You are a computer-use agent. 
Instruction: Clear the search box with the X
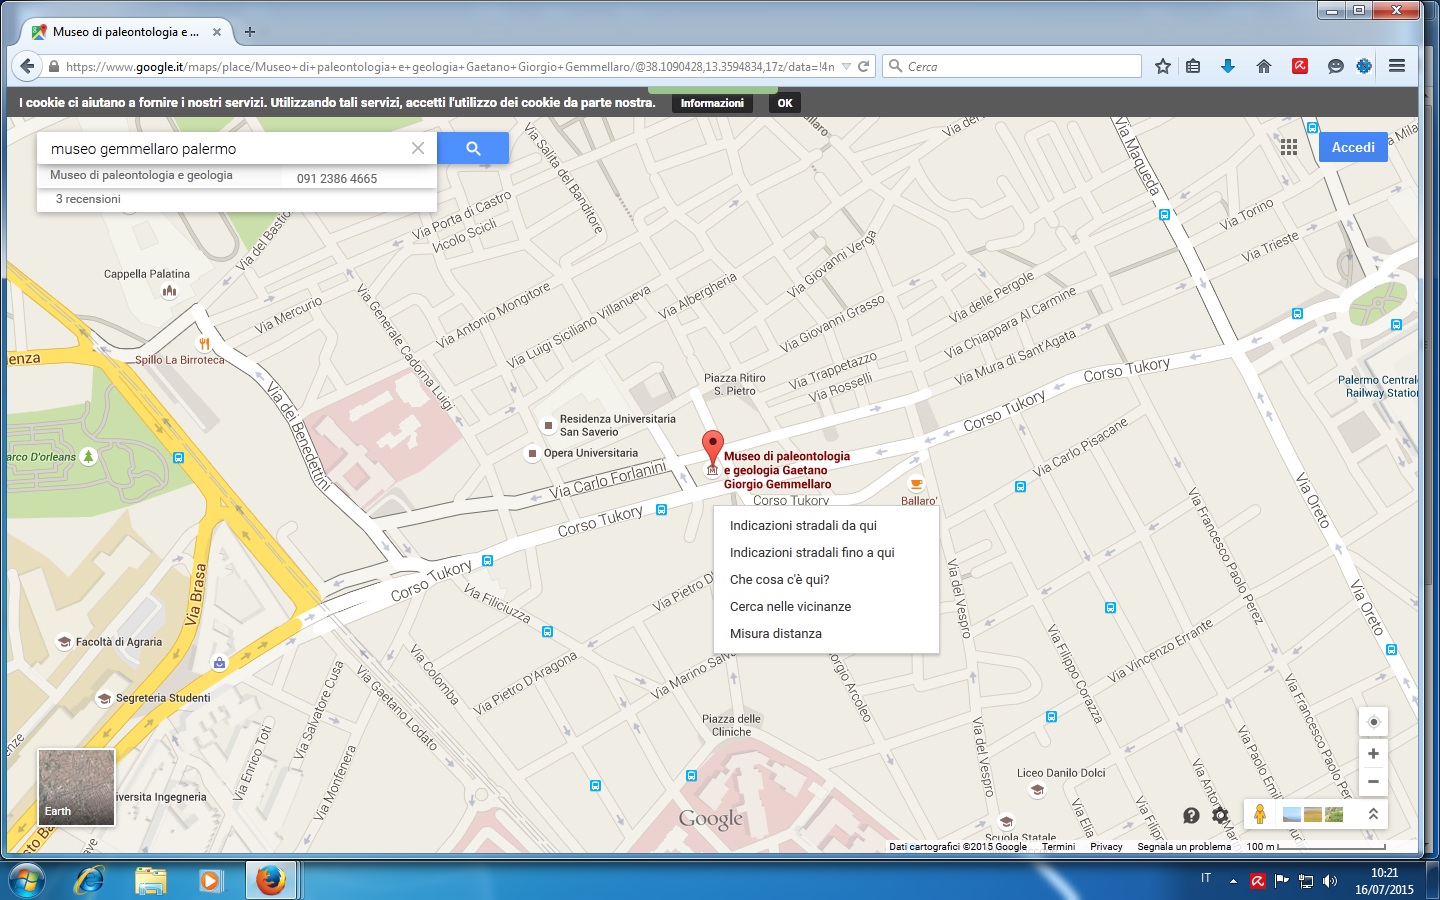[x=418, y=148]
